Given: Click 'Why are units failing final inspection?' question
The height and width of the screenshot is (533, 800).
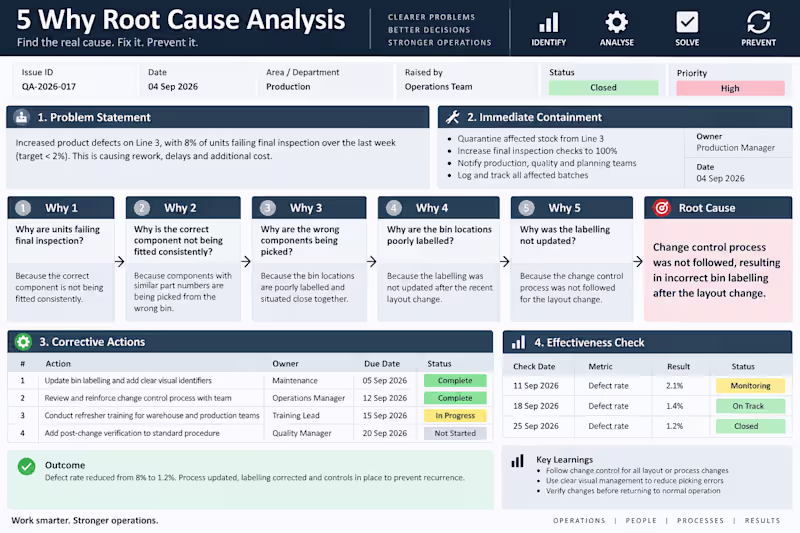Looking at the screenshot, I should pos(58,235).
